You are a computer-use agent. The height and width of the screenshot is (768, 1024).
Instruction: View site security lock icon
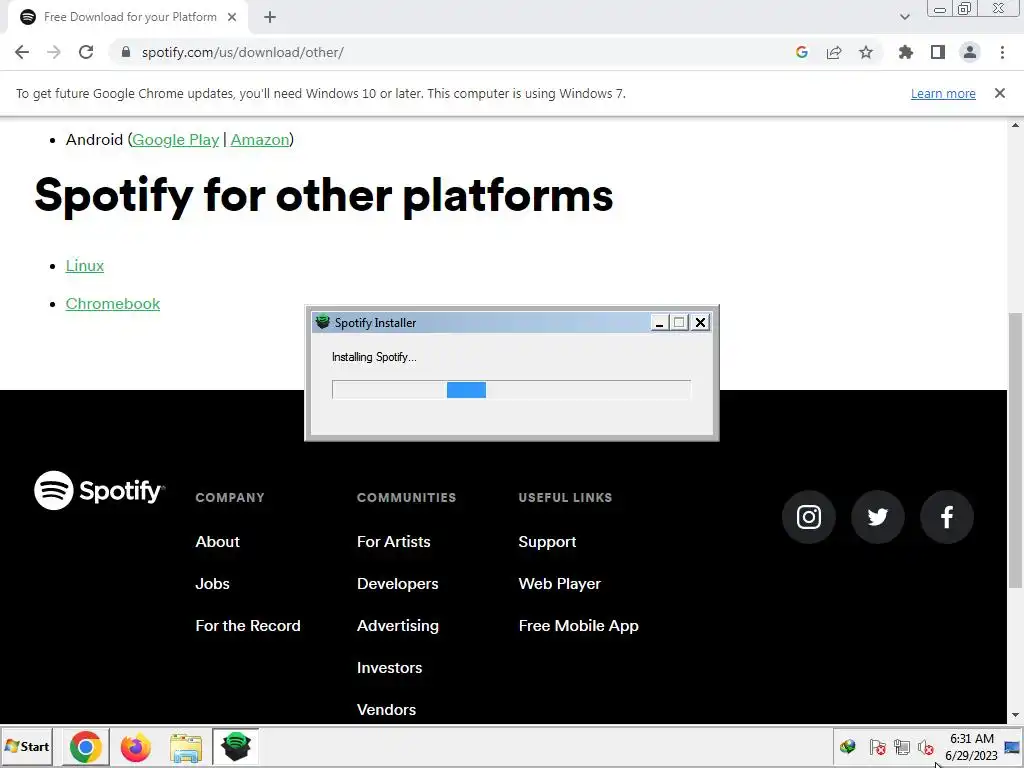pyautogui.click(x=125, y=52)
